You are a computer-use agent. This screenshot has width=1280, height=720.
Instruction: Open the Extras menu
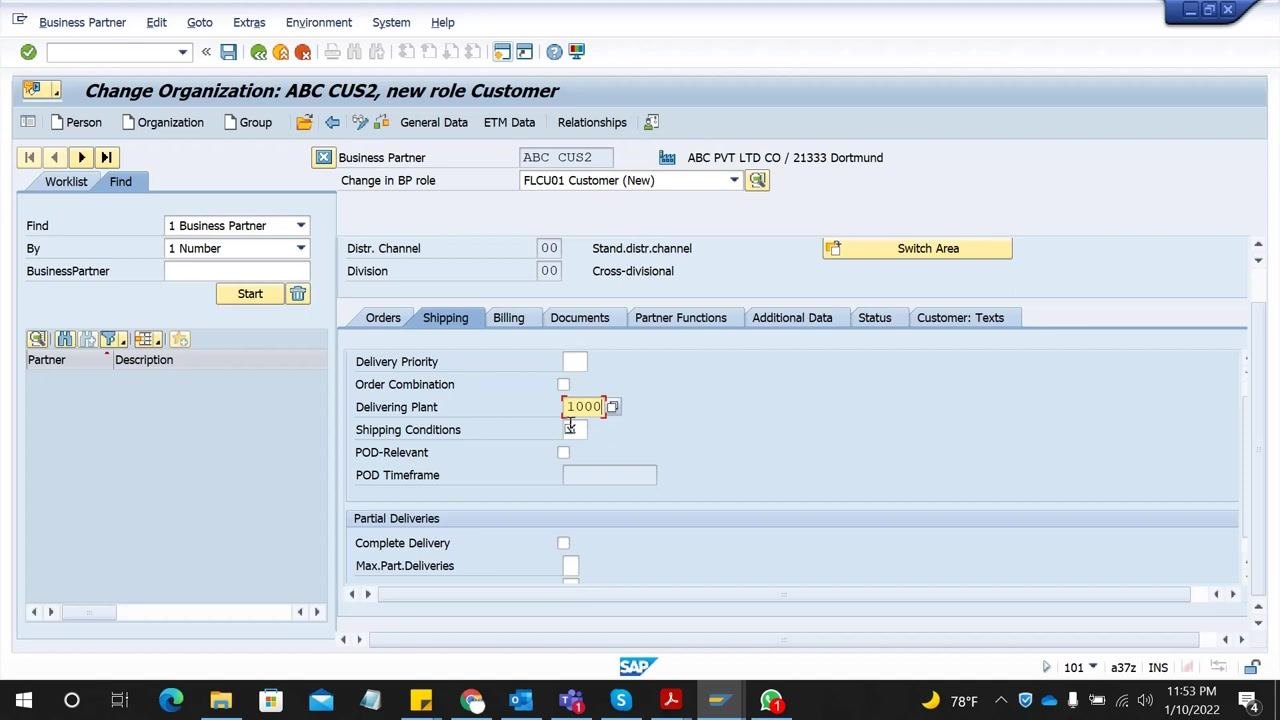249,22
